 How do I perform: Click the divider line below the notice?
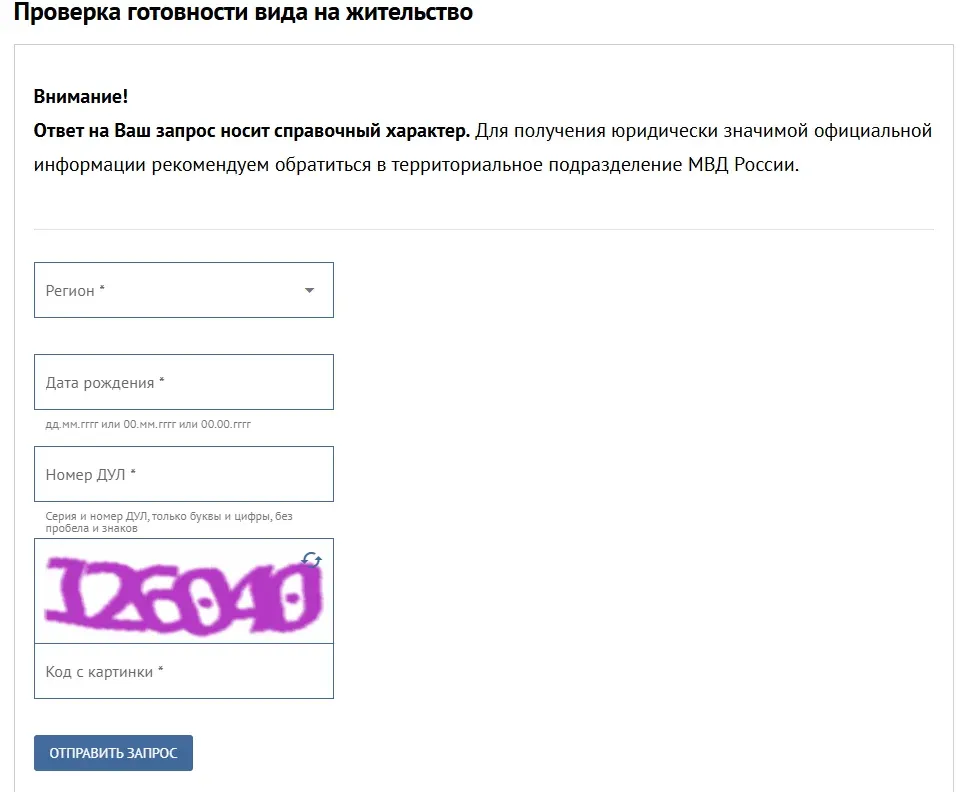(x=484, y=229)
